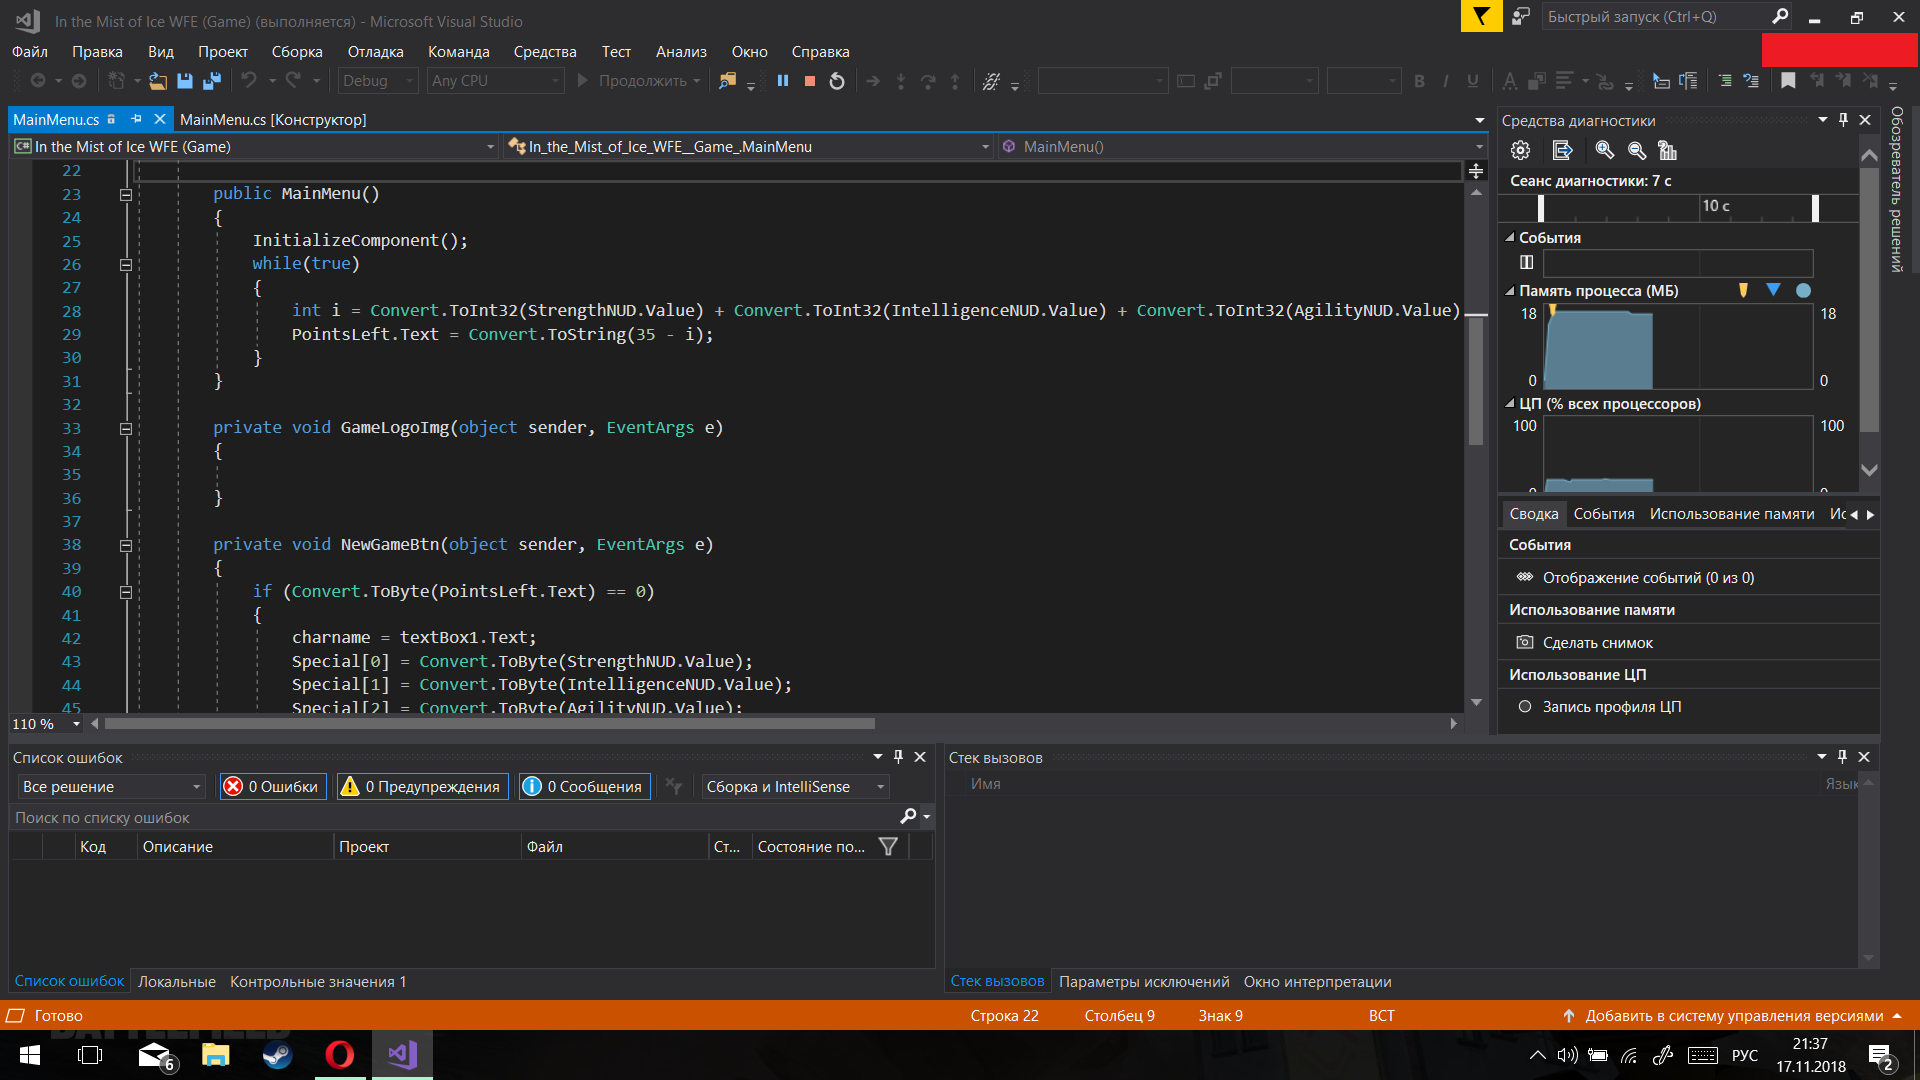This screenshot has height=1080, width=1920.
Task: Collapse the MainMenu() constructor code block
Action: click(126, 195)
